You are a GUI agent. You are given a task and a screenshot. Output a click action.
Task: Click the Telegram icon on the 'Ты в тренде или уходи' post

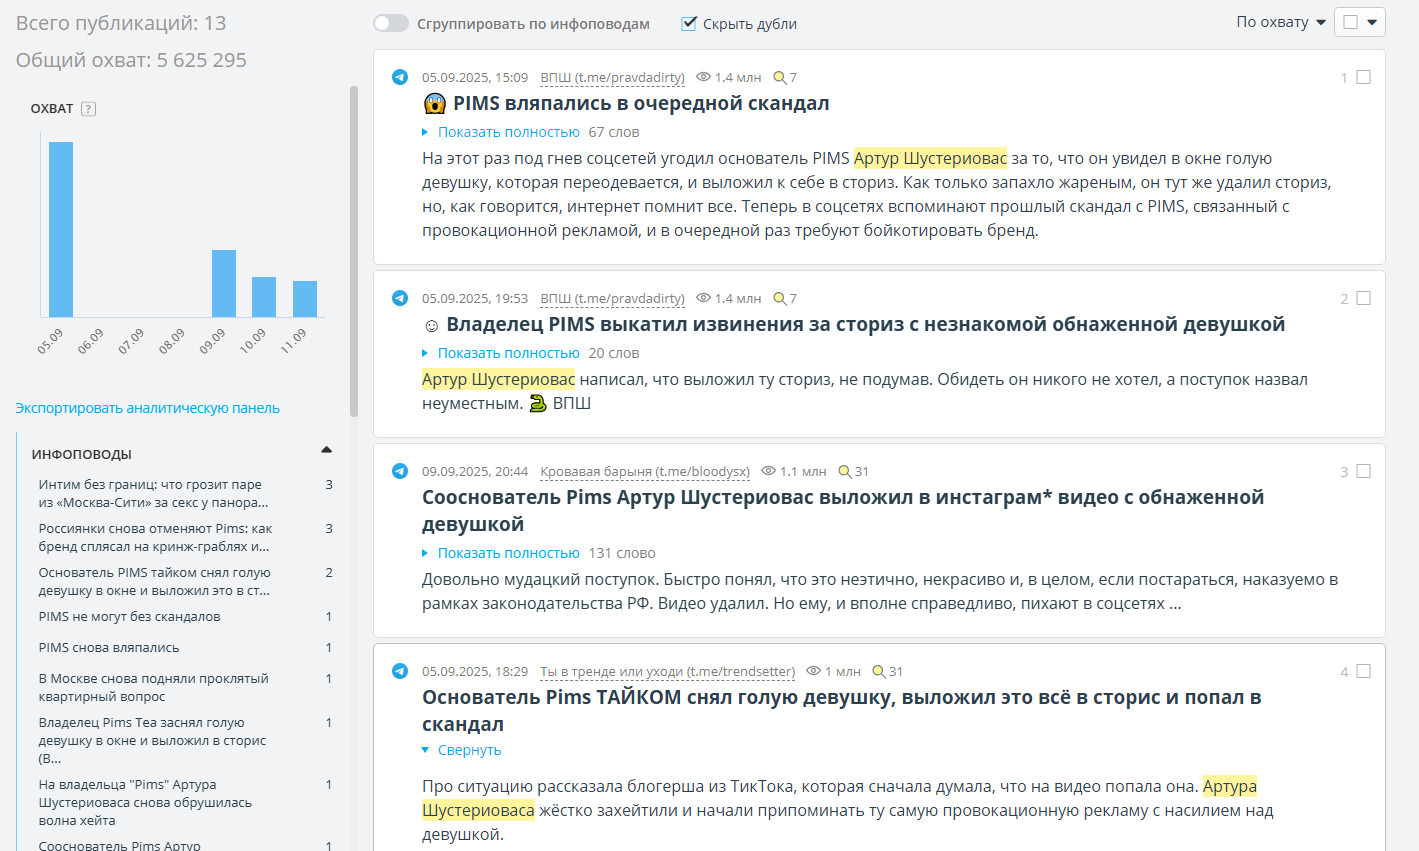(x=400, y=671)
